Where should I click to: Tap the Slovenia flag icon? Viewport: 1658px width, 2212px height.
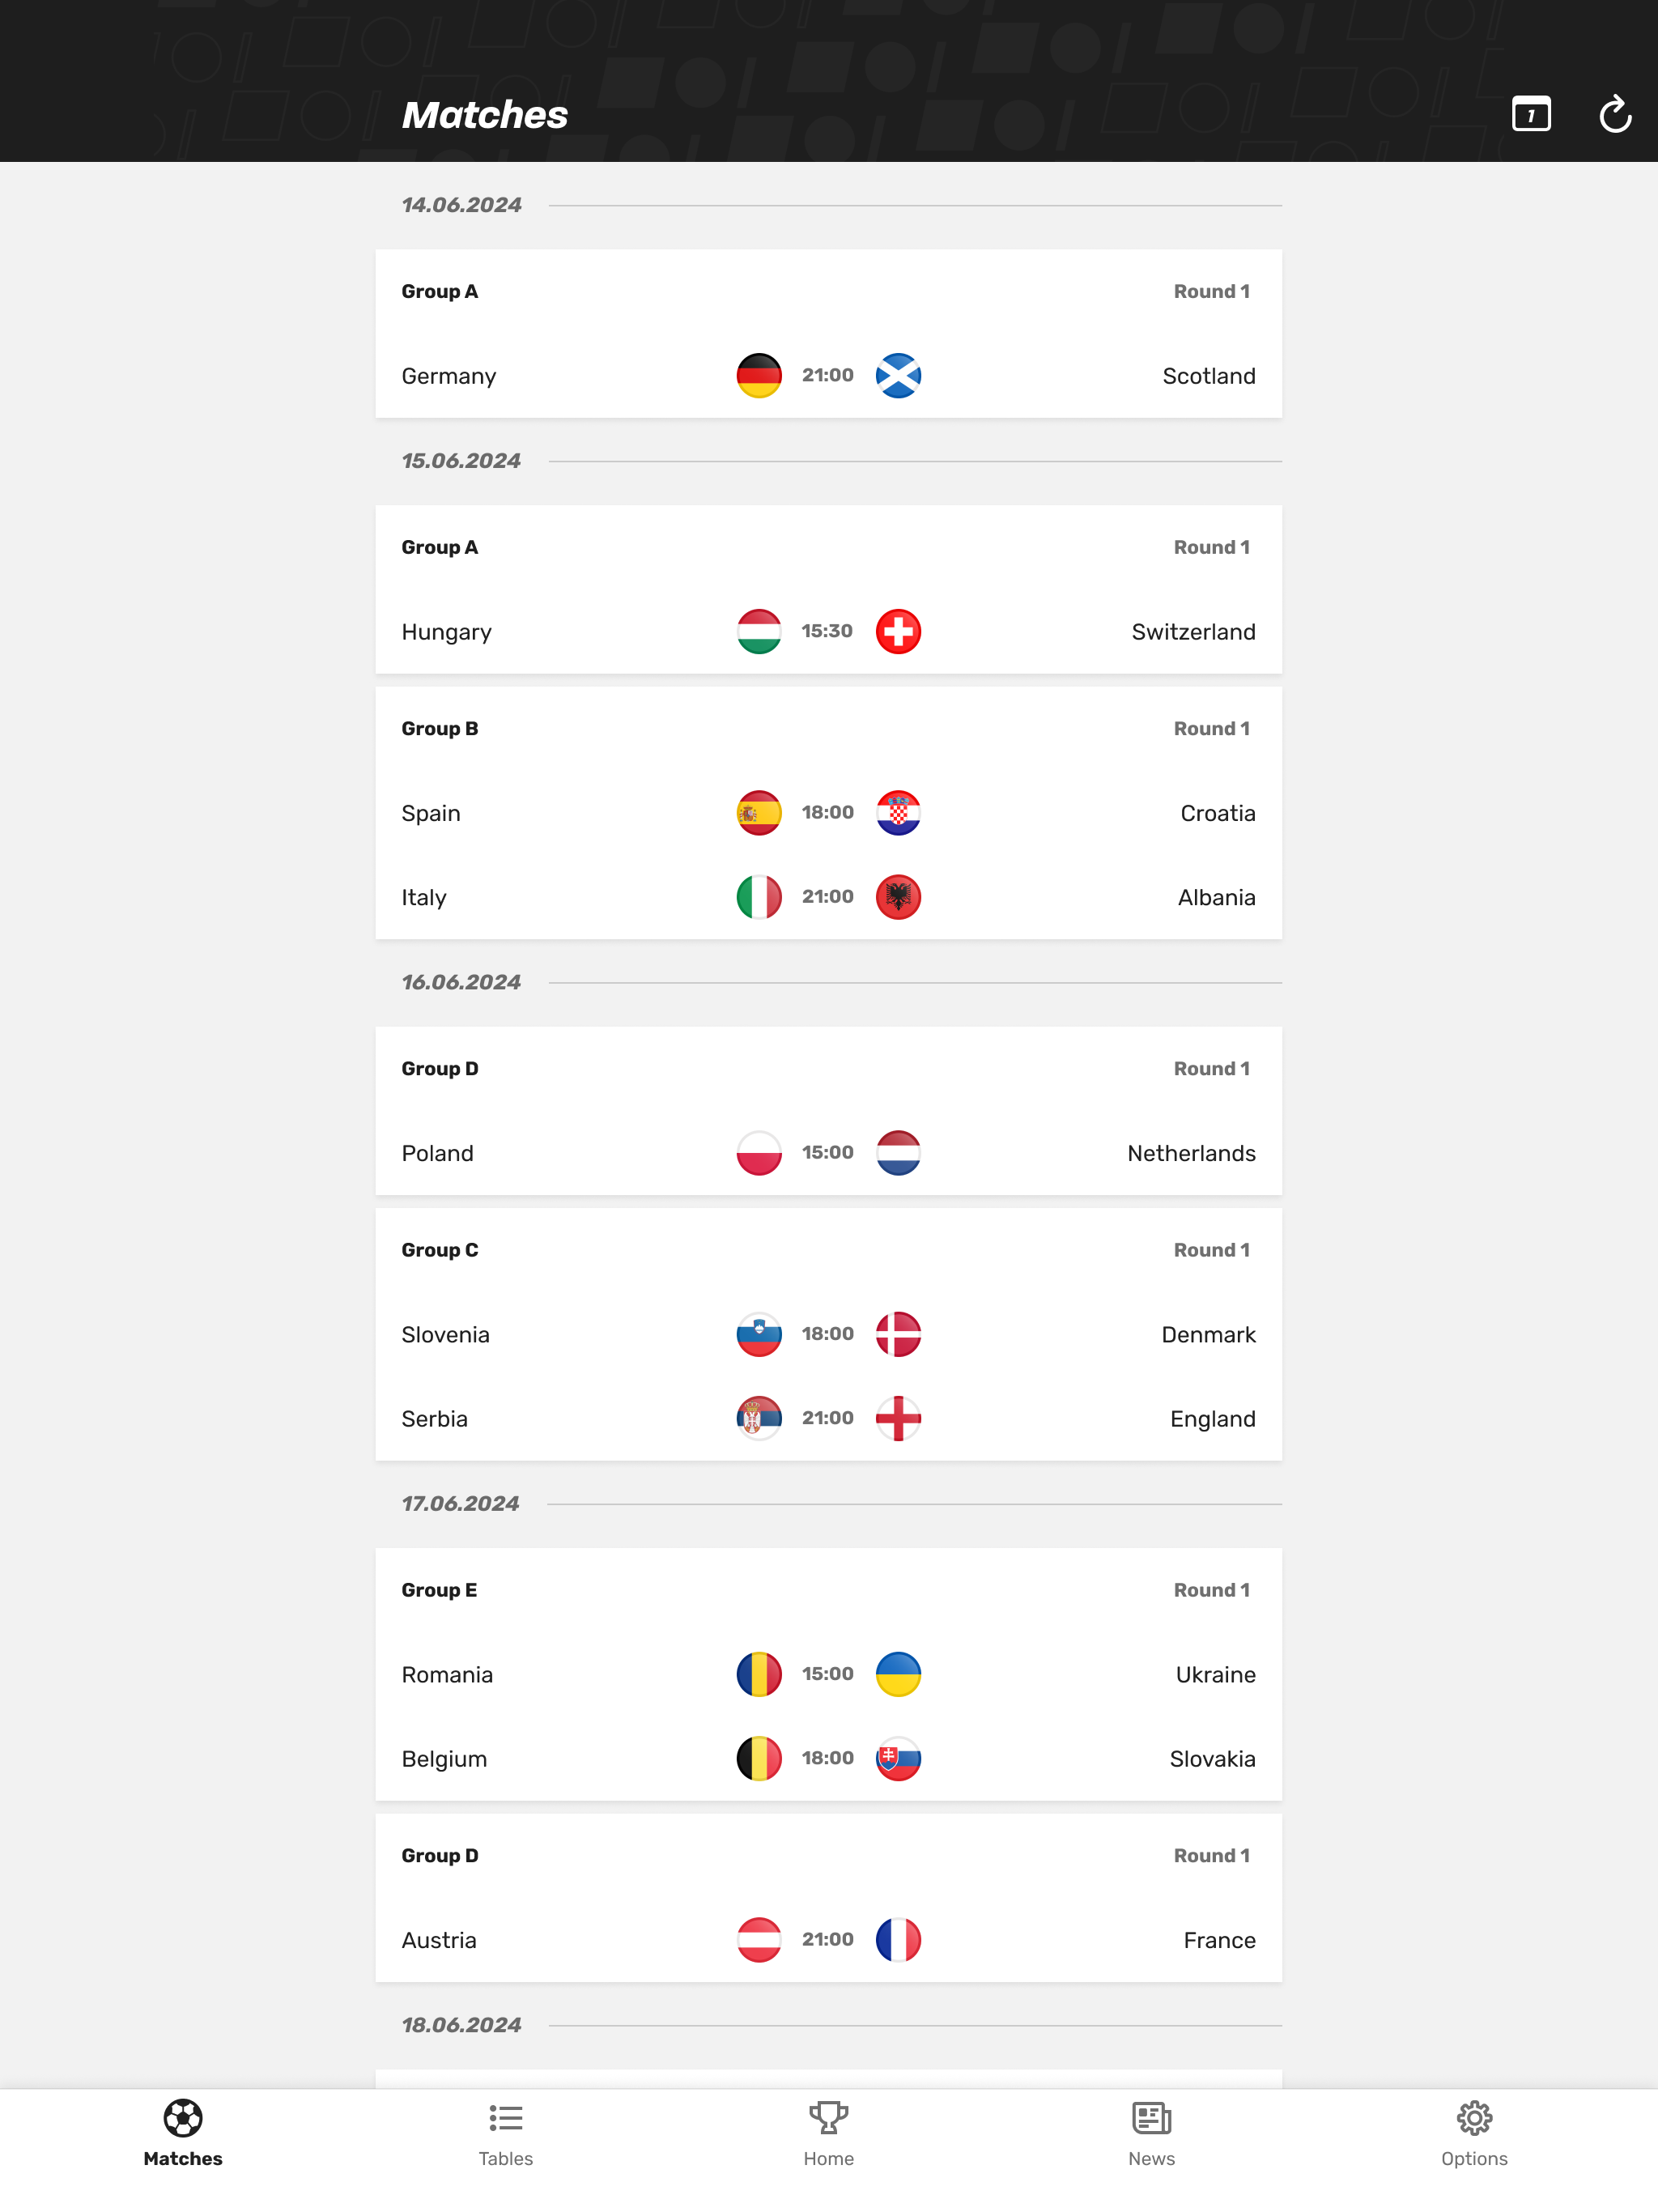click(x=759, y=1334)
